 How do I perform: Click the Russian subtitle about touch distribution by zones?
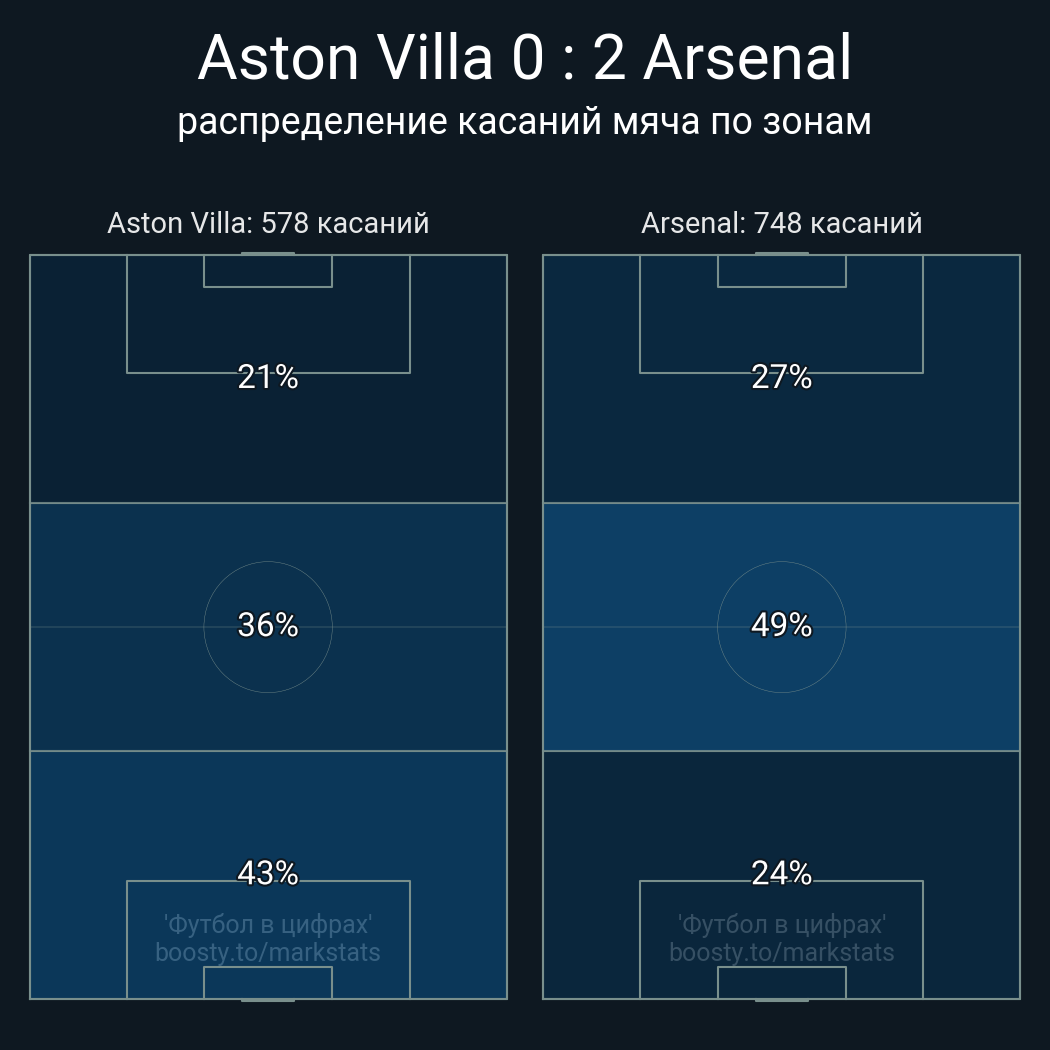[524, 121]
